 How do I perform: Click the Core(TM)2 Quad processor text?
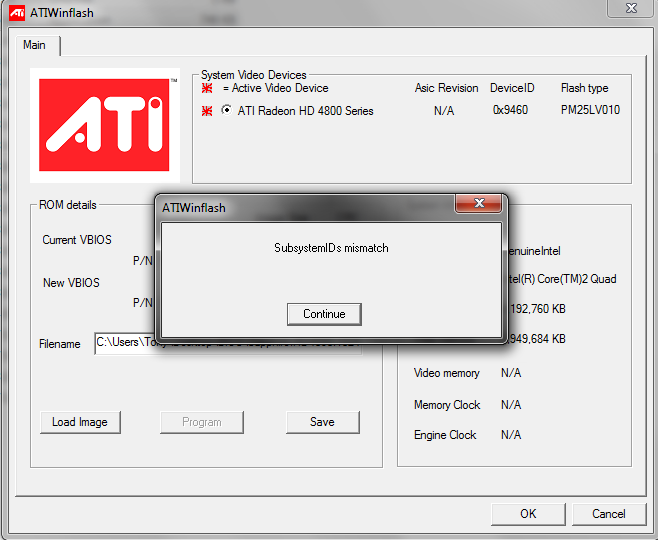[561, 279]
